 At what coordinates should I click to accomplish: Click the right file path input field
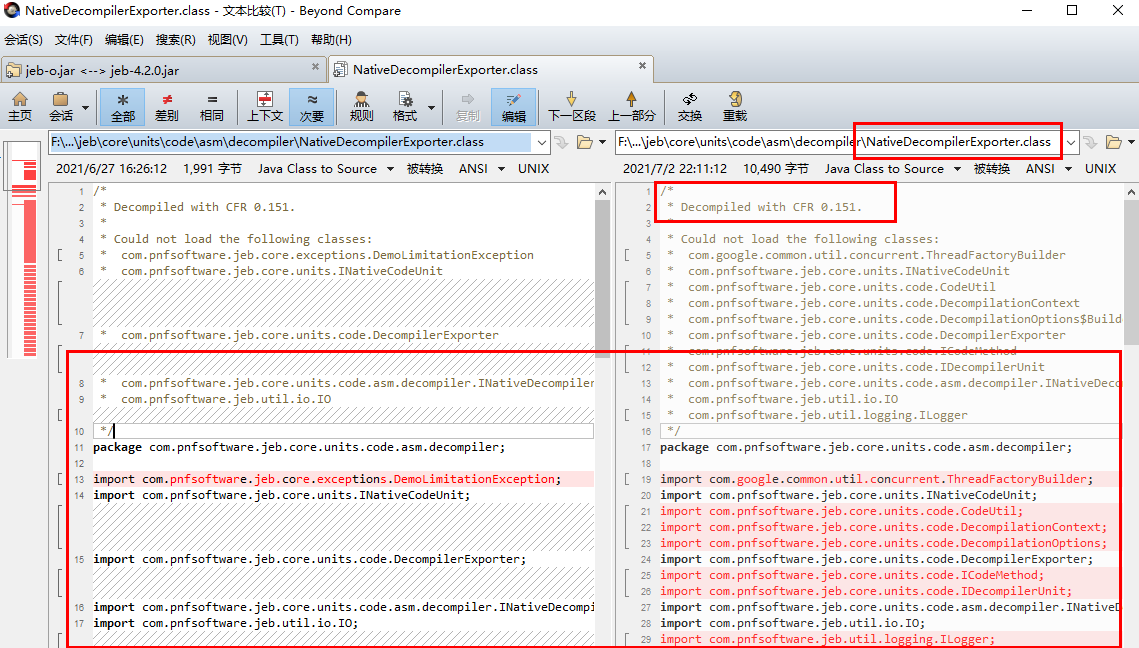click(x=839, y=142)
